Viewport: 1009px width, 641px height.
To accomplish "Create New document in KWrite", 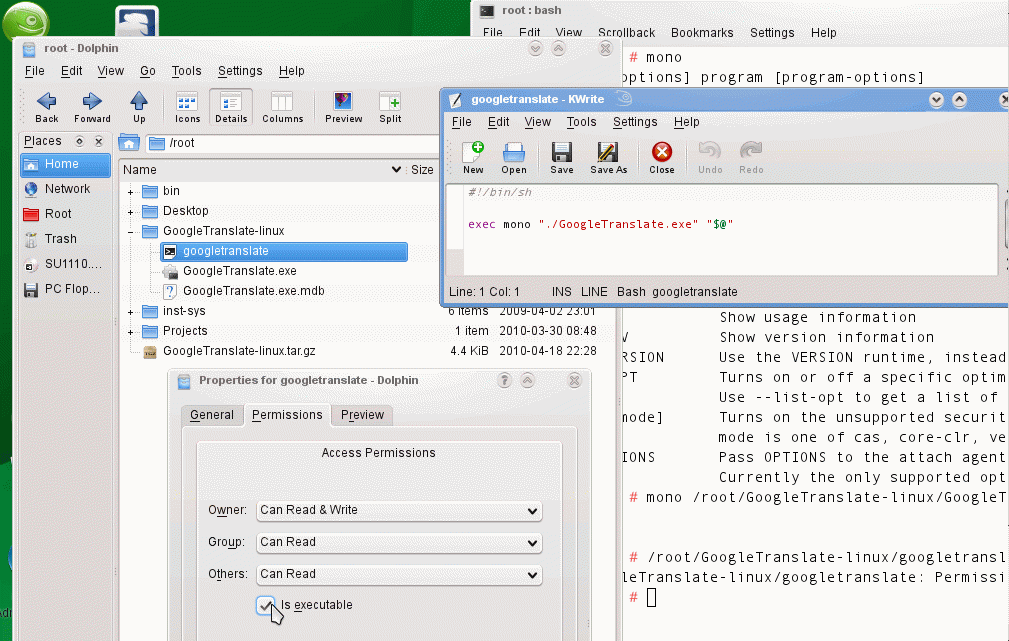I will pos(473,158).
